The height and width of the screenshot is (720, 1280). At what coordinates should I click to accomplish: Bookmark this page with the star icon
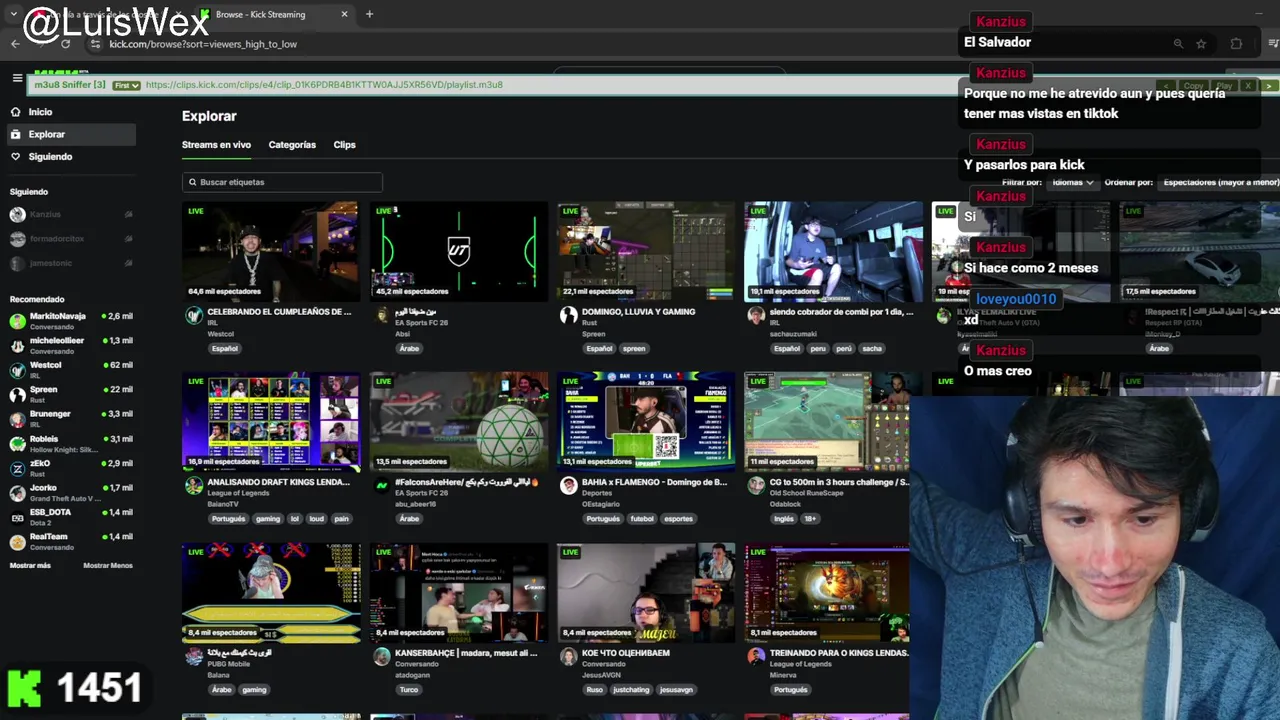pyautogui.click(x=1201, y=44)
